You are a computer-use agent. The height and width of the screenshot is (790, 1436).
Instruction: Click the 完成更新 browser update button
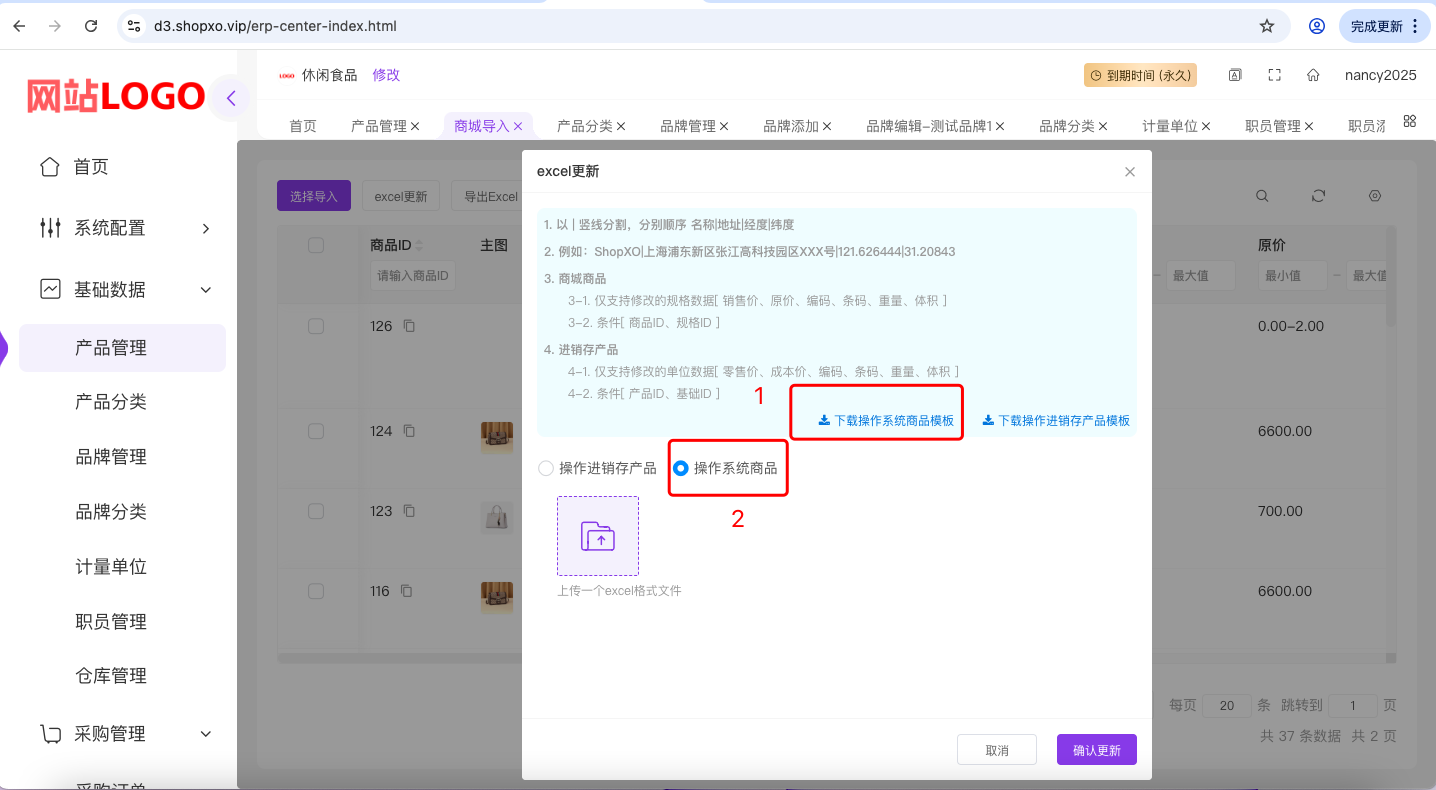(1384, 26)
